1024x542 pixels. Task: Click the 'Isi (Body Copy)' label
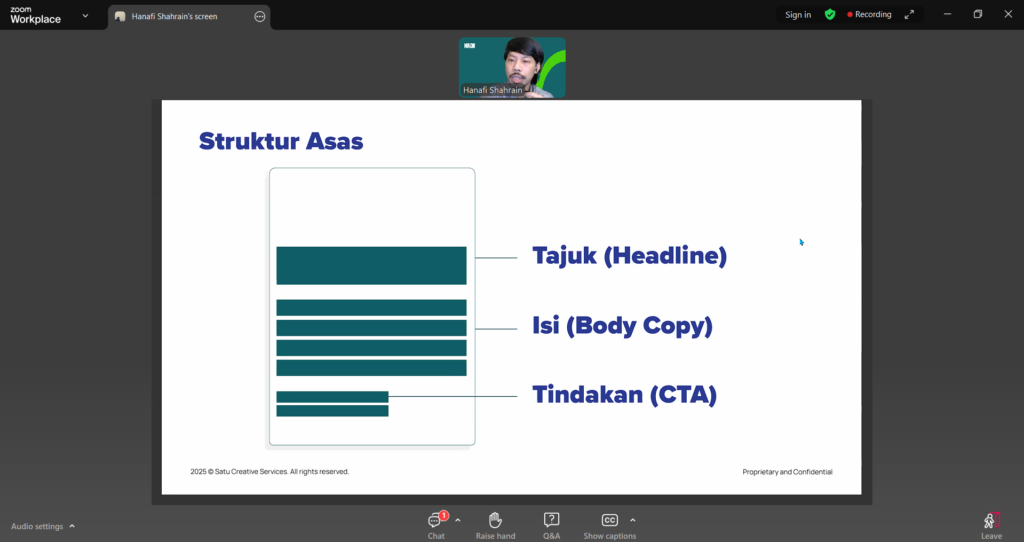coord(622,325)
